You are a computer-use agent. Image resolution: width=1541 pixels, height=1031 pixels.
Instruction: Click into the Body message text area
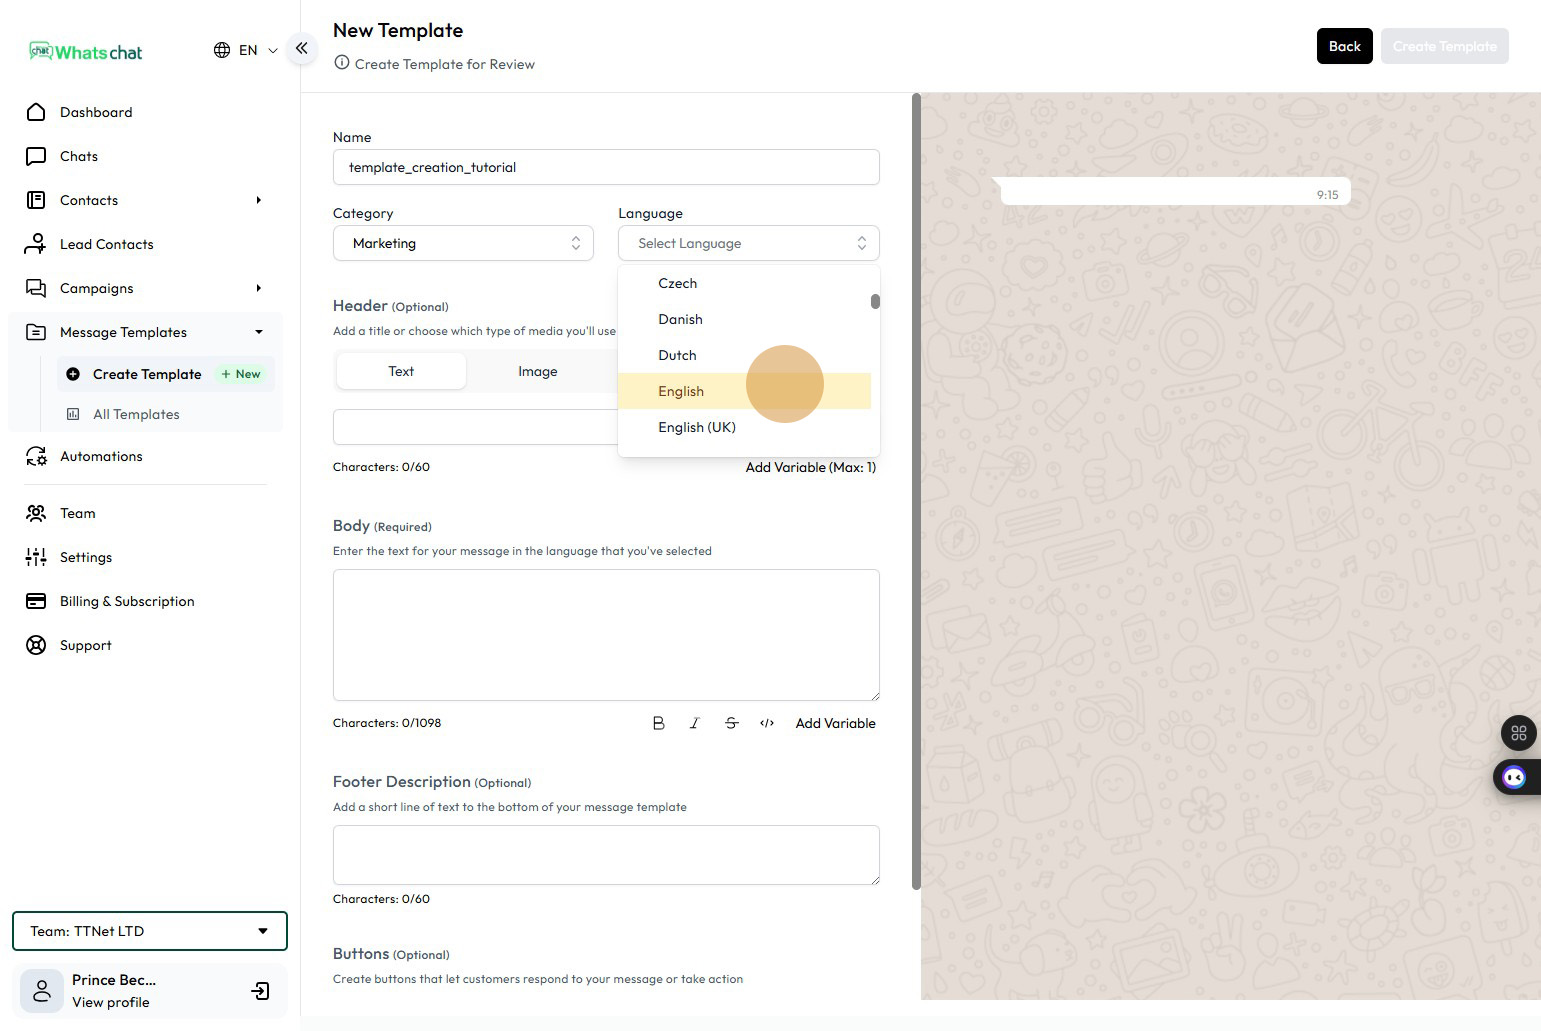coord(606,635)
